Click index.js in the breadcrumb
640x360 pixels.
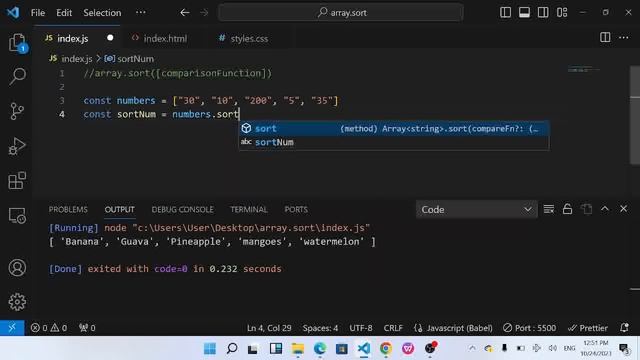click(x=77, y=59)
